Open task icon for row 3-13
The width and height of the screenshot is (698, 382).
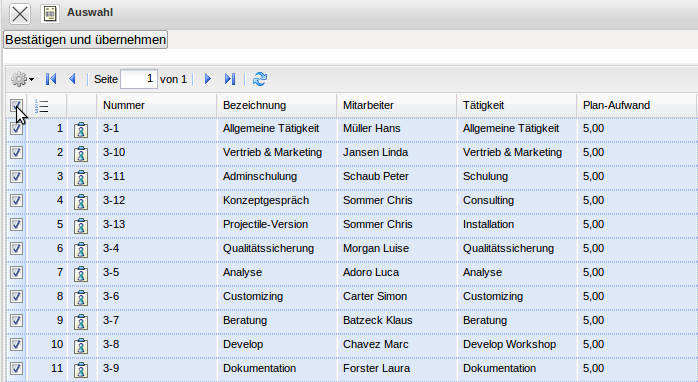click(81, 226)
